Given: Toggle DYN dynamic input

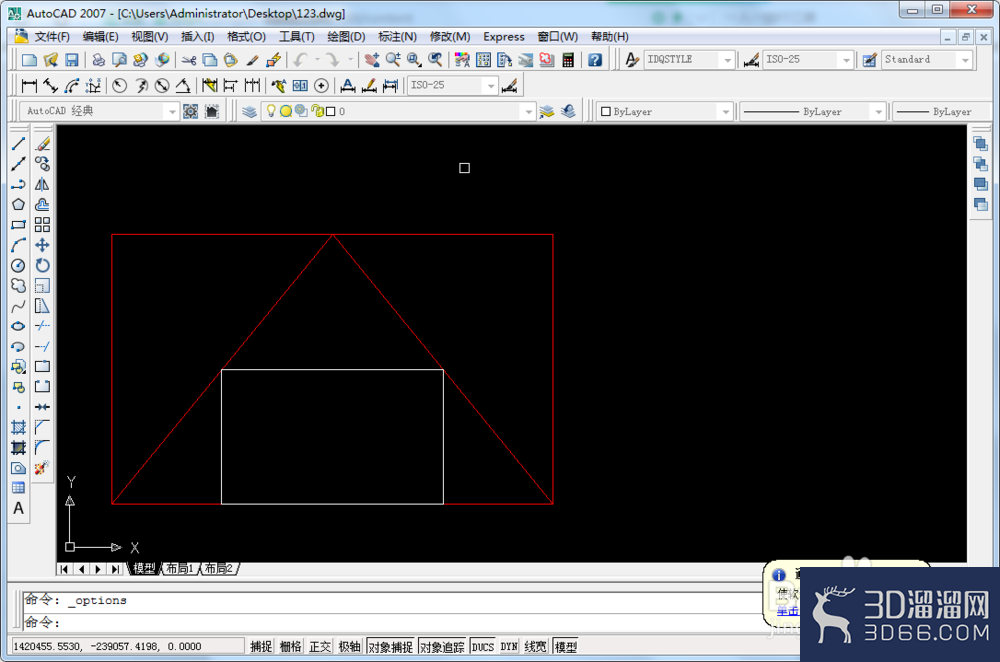Looking at the screenshot, I should tap(509, 647).
